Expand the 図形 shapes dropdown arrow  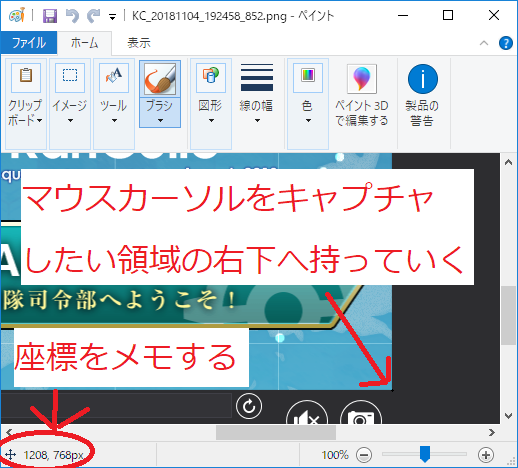tap(211, 120)
